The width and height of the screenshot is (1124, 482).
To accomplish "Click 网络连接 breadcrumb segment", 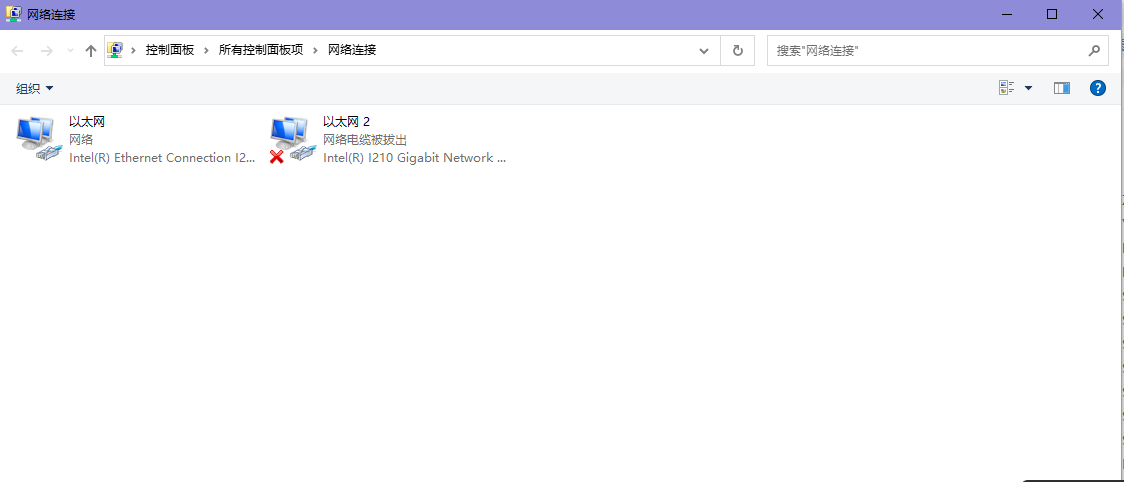I will (352, 50).
